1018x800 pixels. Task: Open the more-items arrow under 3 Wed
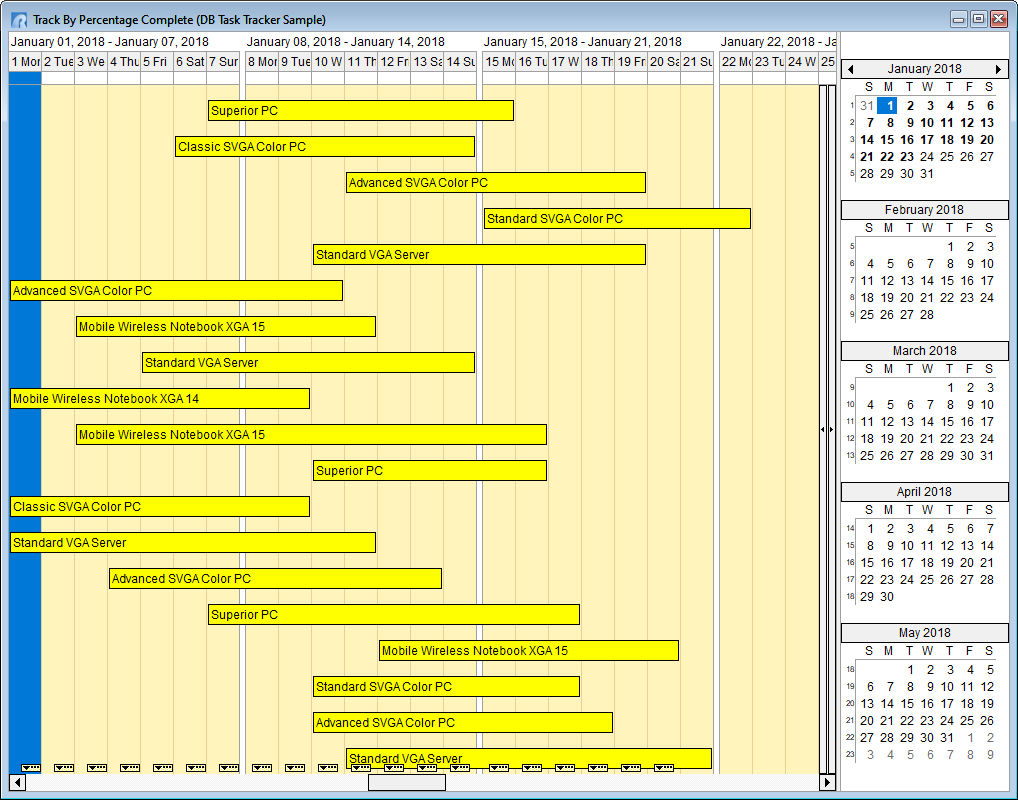point(97,768)
